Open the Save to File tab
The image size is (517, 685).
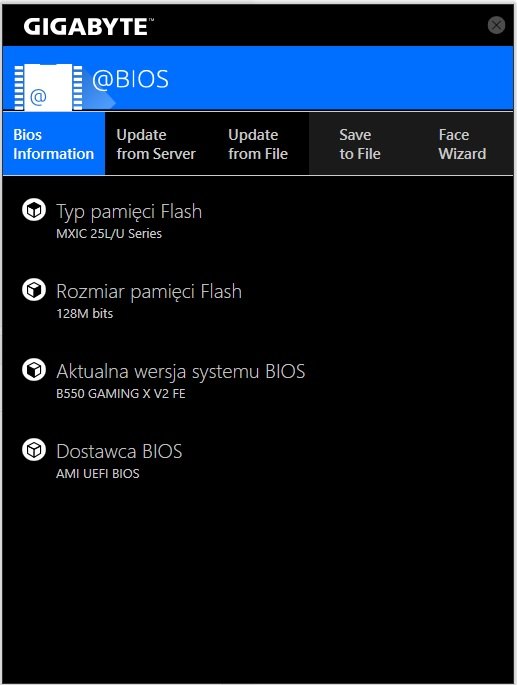(360, 144)
